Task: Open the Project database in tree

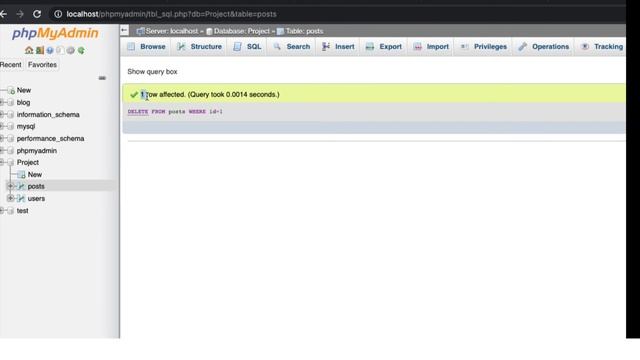Action: 28,162
